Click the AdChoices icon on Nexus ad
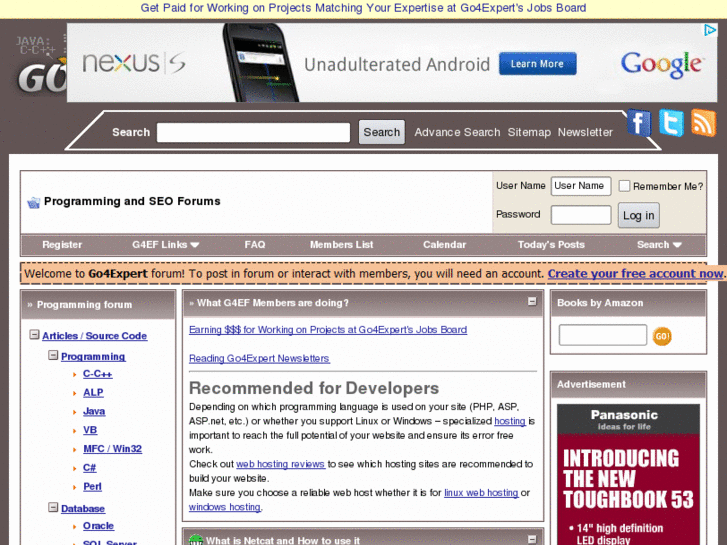727x545 pixels. coord(709,30)
